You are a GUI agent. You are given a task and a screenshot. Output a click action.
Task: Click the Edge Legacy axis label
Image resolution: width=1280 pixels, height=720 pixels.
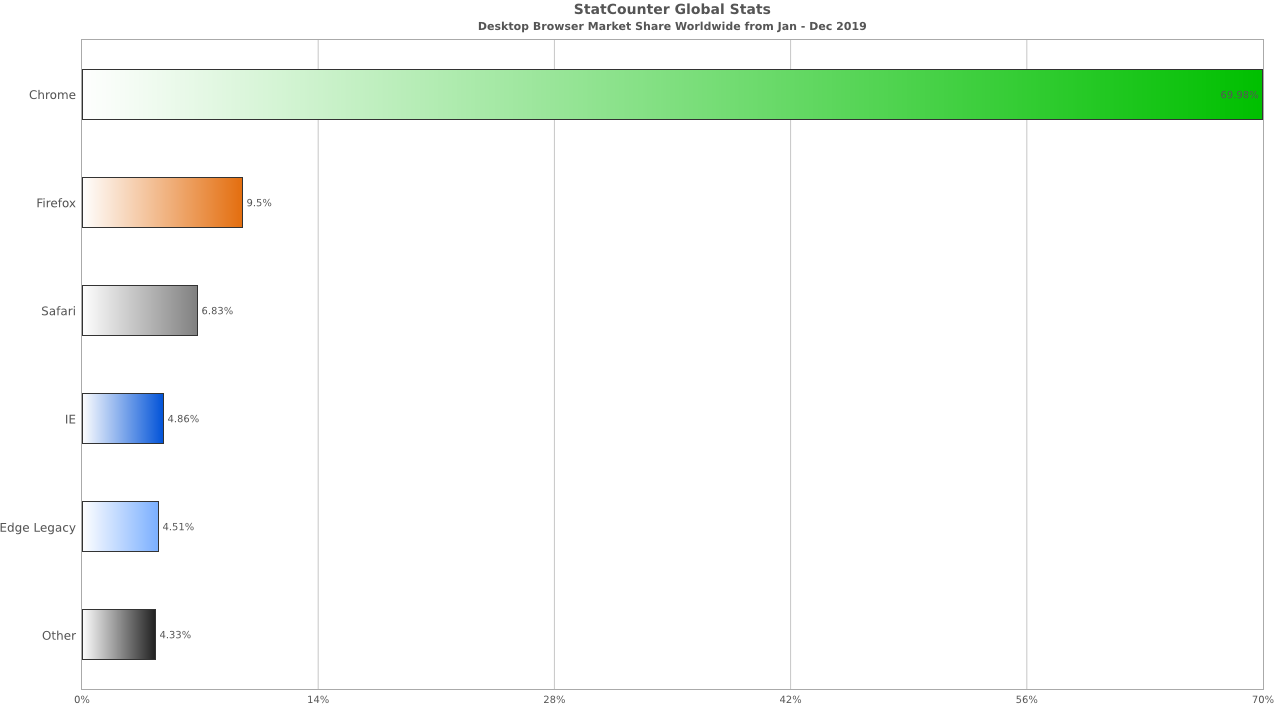point(38,527)
